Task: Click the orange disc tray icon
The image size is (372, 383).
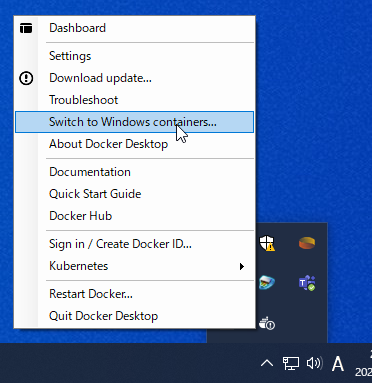Action: click(307, 243)
